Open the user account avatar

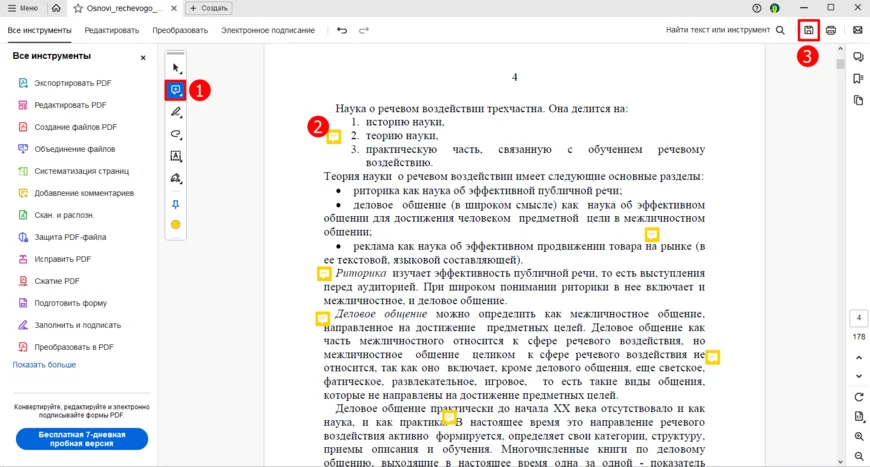775,8
